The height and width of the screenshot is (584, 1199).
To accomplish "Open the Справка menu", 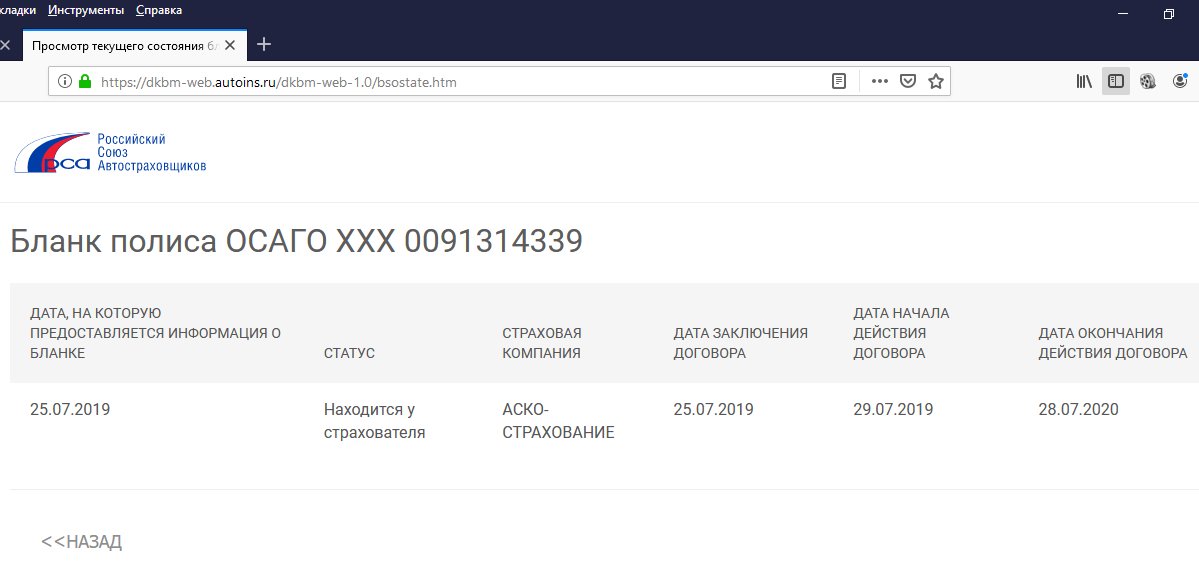I will click(x=159, y=10).
